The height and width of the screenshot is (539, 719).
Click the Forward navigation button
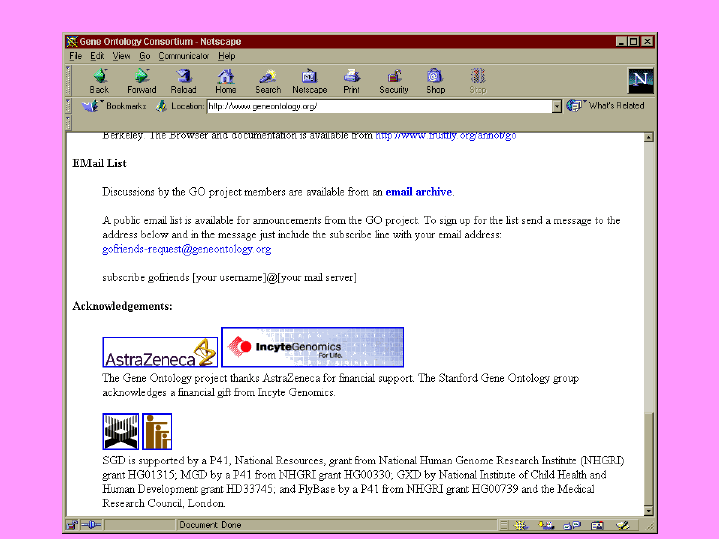[x=141, y=81]
